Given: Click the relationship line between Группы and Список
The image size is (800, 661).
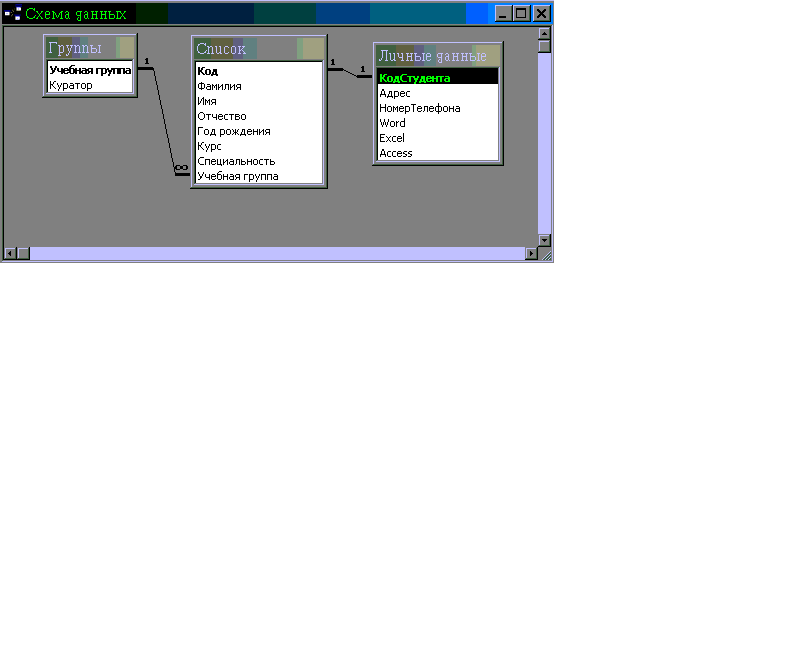Looking at the screenshot, I should click(x=164, y=121).
